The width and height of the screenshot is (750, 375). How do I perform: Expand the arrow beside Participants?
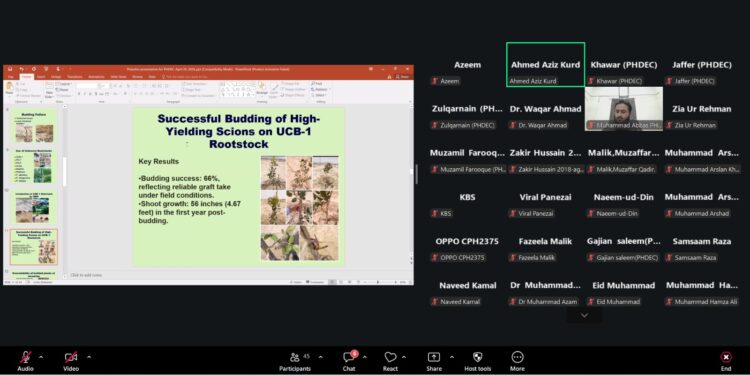click(x=320, y=357)
